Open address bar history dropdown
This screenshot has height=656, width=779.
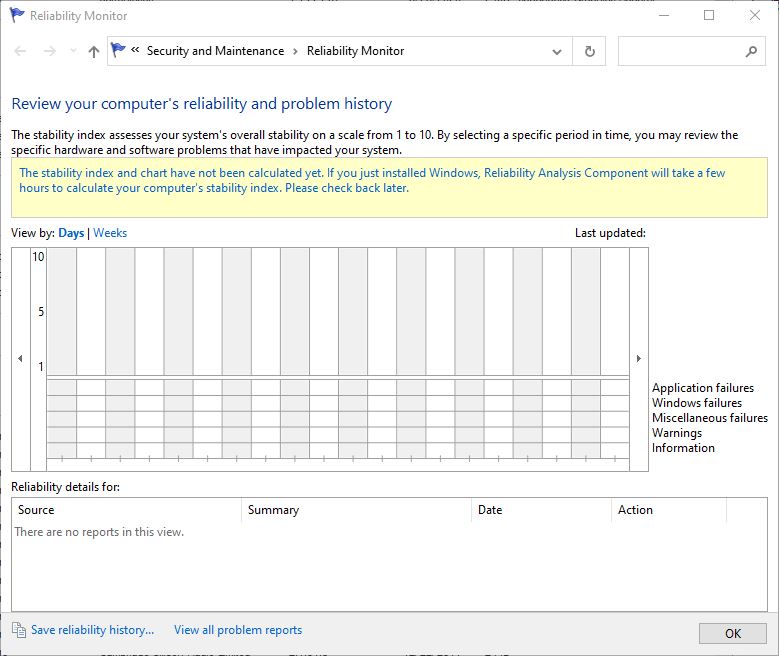click(x=557, y=51)
